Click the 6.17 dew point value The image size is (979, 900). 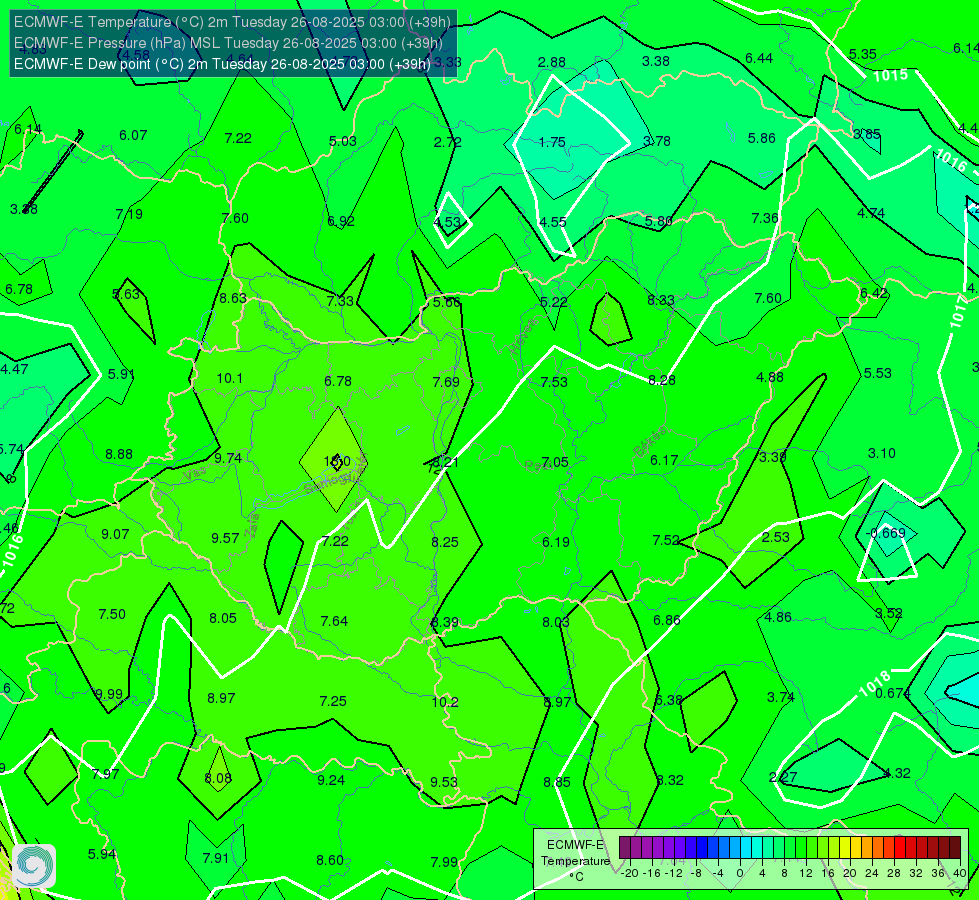(664, 460)
